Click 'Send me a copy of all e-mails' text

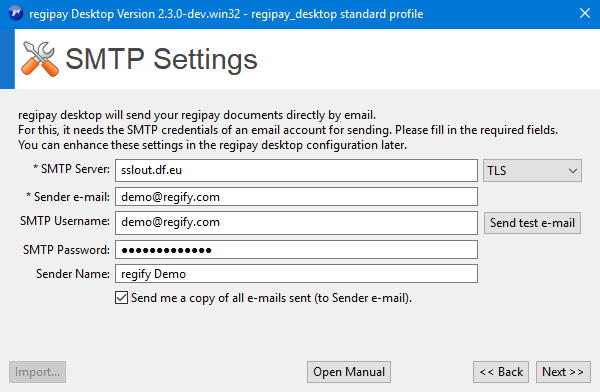tap(271, 298)
